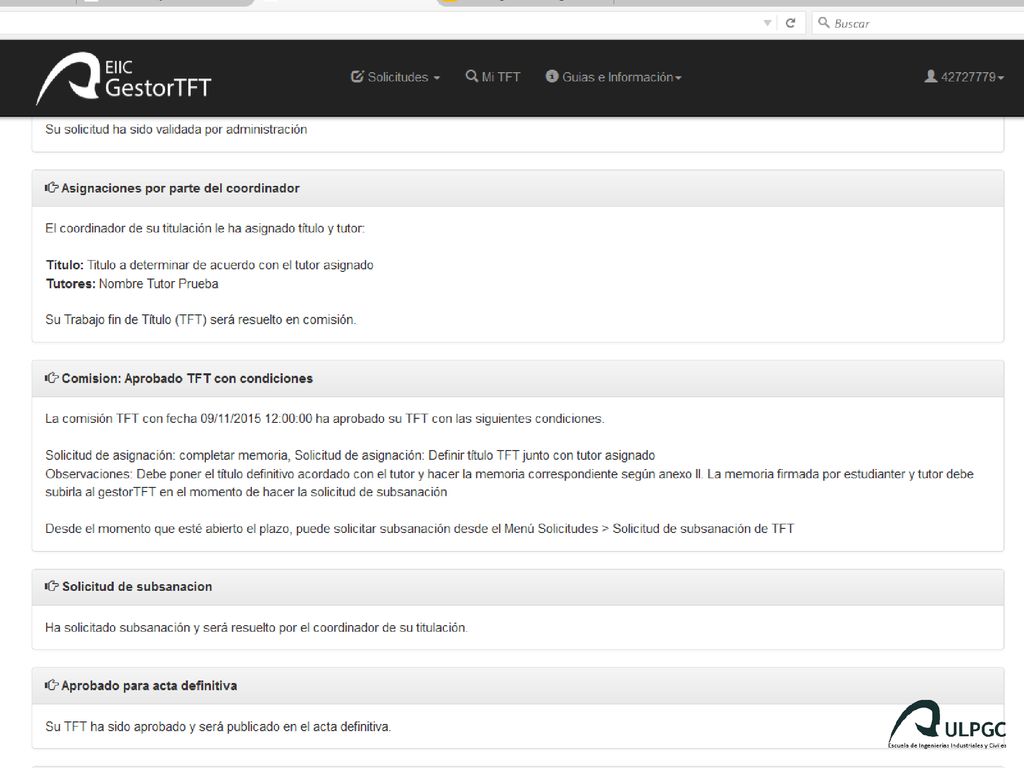The height and width of the screenshot is (768, 1024).
Task: Click 'Su TFT ha sido aprobado' text
Action: tap(218, 726)
